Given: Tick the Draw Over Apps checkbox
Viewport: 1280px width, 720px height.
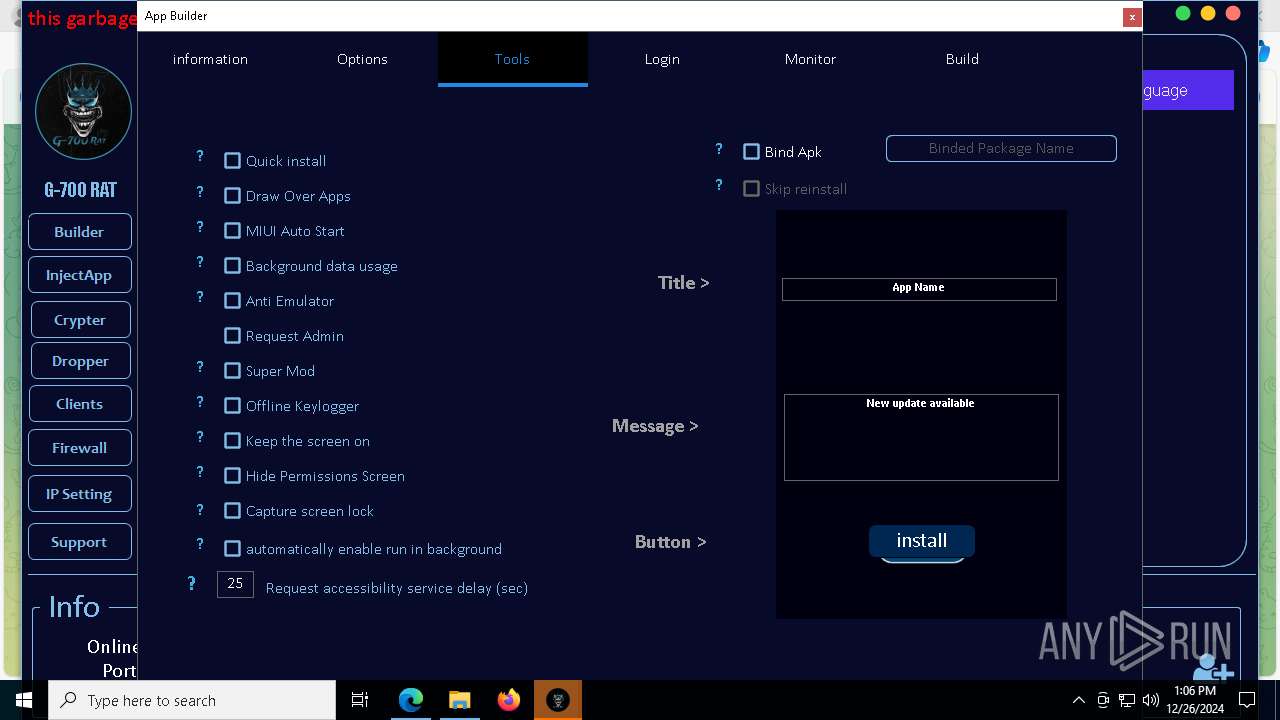Looking at the screenshot, I should coord(232,196).
